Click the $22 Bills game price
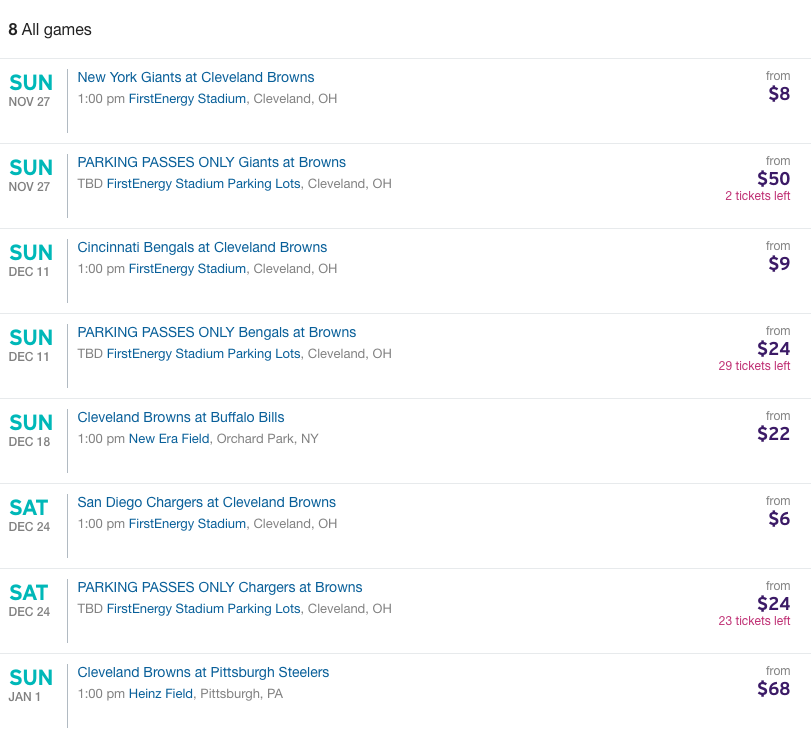Screen dimensions: 811x738 [773, 434]
